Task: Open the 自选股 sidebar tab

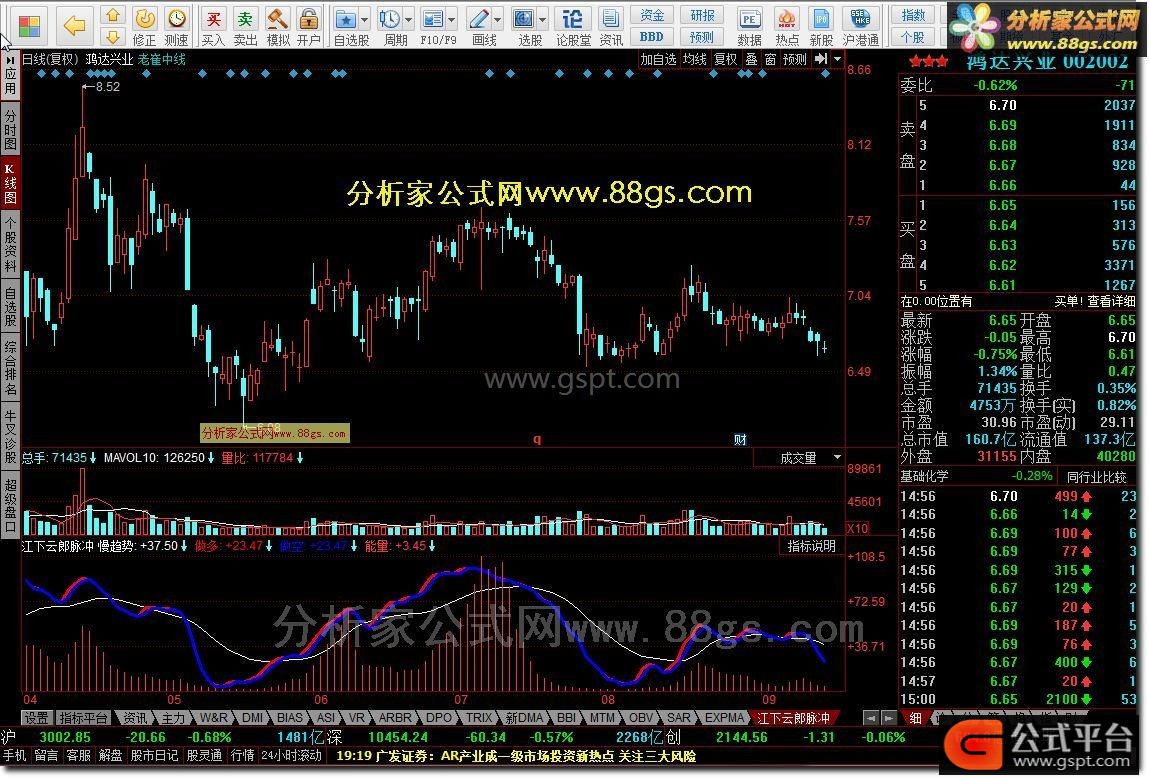Action: pyautogui.click(x=10, y=307)
